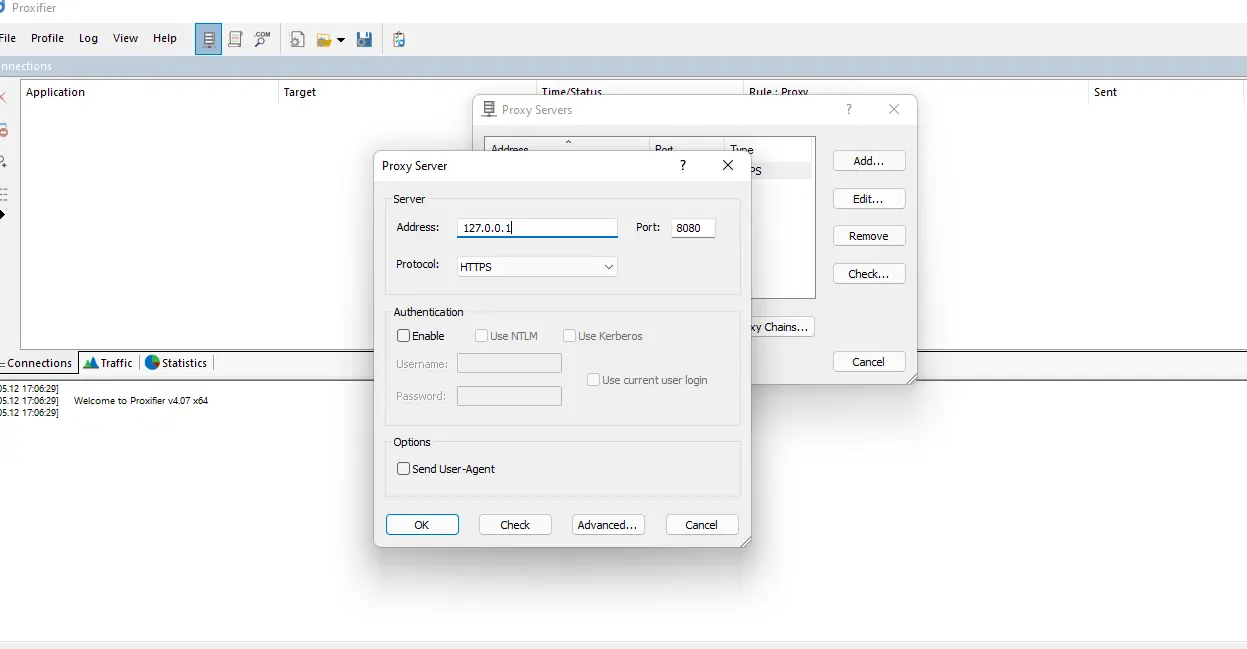Open the Log menu

pos(88,38)
